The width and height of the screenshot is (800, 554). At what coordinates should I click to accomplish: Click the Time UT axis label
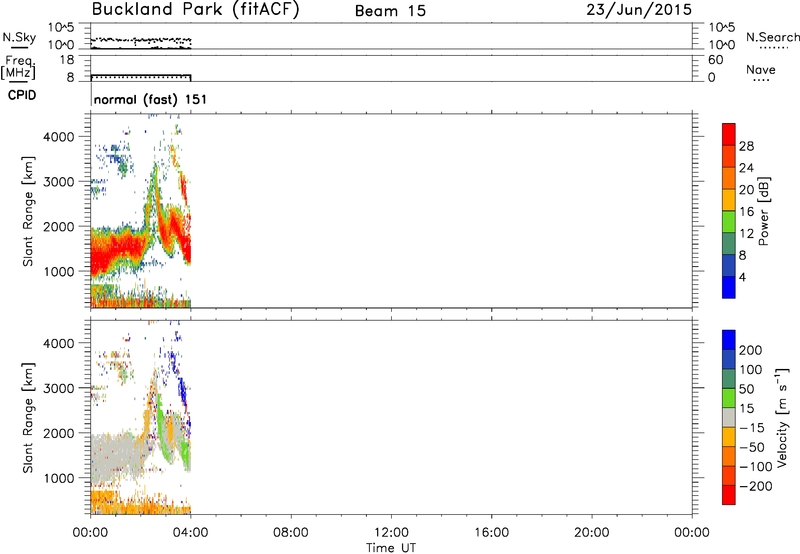click(x=391, y=548)
